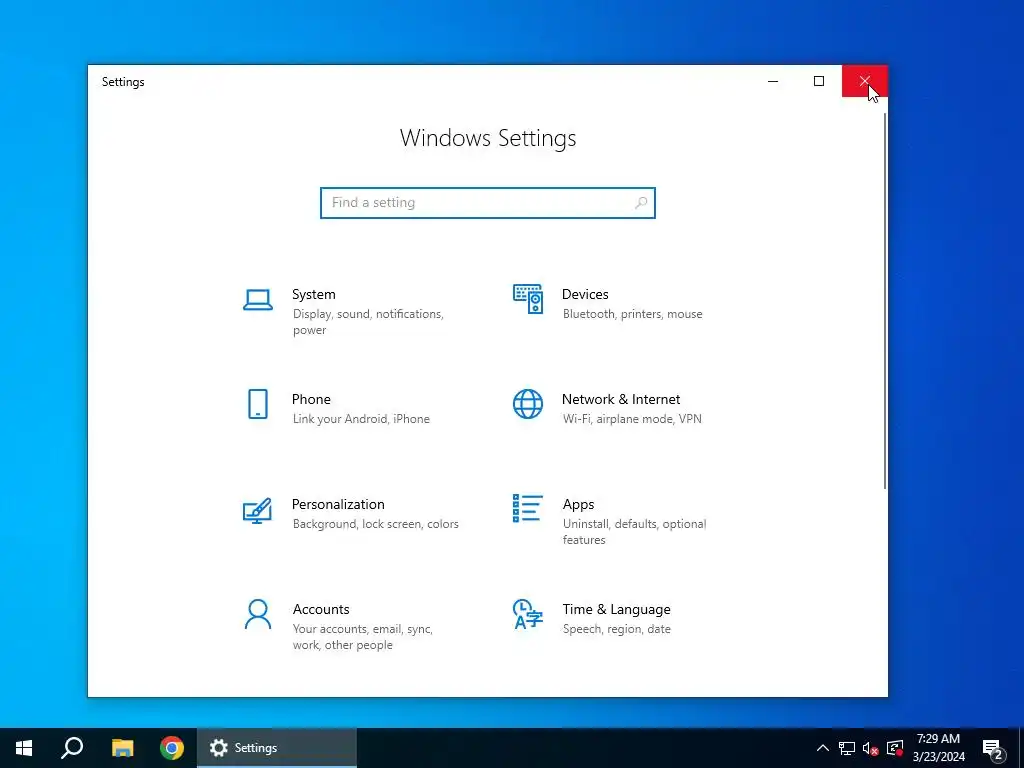
Task: Show hidden tray icons chevron
Action: pos(822,748)
